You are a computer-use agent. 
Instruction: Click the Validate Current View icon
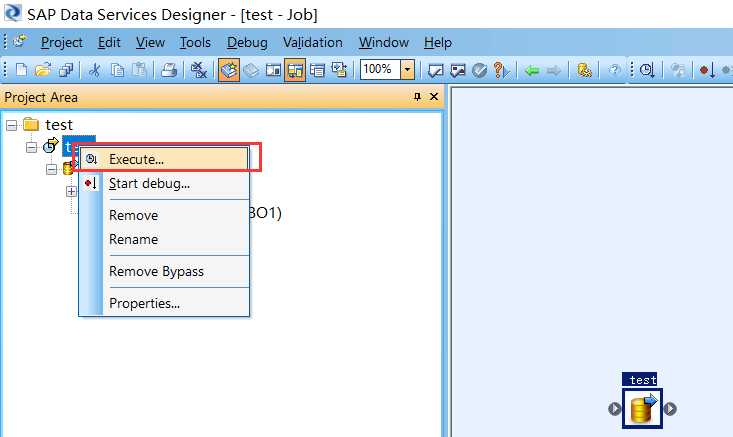(436, 71)
